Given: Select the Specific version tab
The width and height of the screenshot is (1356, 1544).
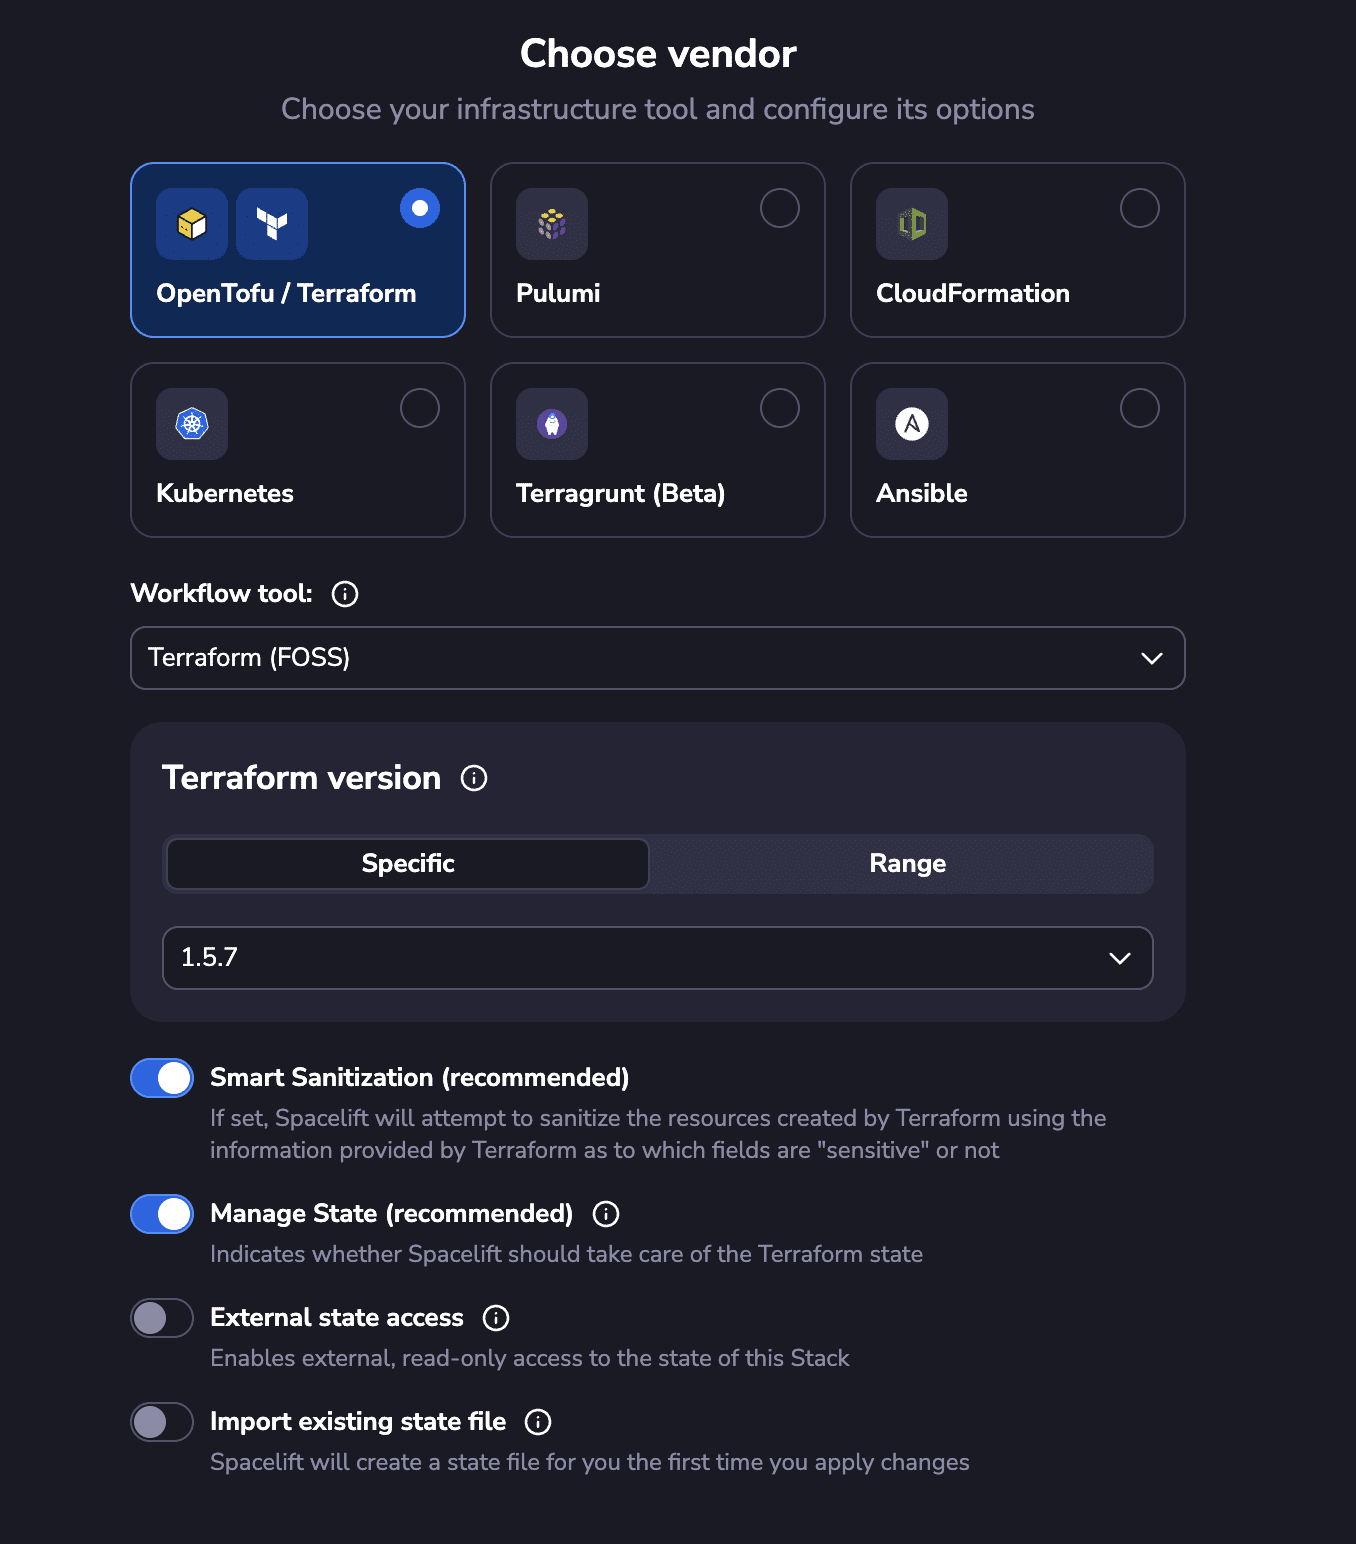Looking at the screenshot, I should (x=408, y=864).
